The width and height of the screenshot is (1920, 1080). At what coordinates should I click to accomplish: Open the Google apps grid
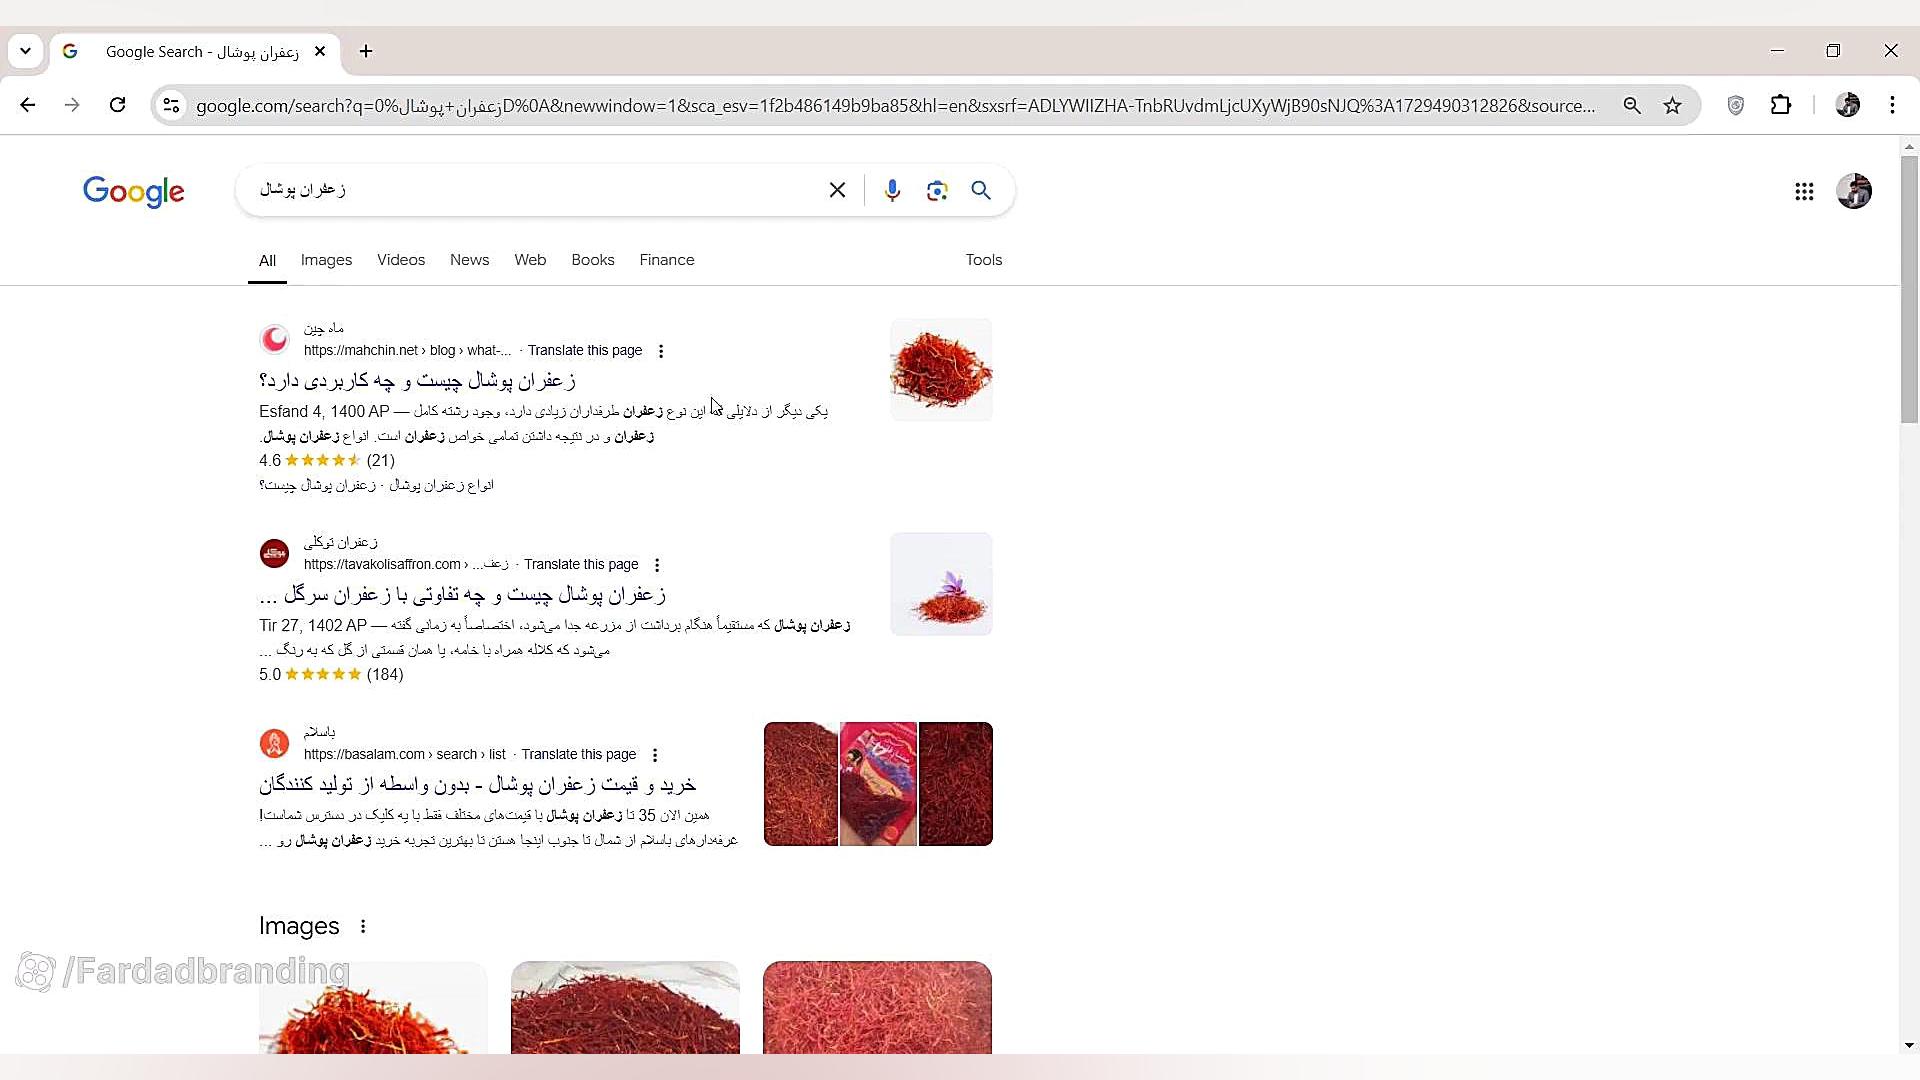click(1804, 191)
